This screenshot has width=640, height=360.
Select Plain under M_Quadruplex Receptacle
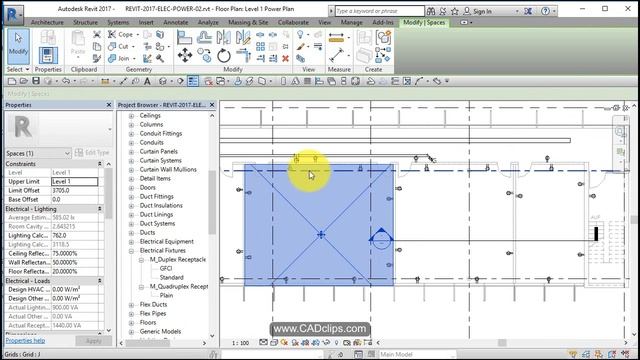[166, 296]
